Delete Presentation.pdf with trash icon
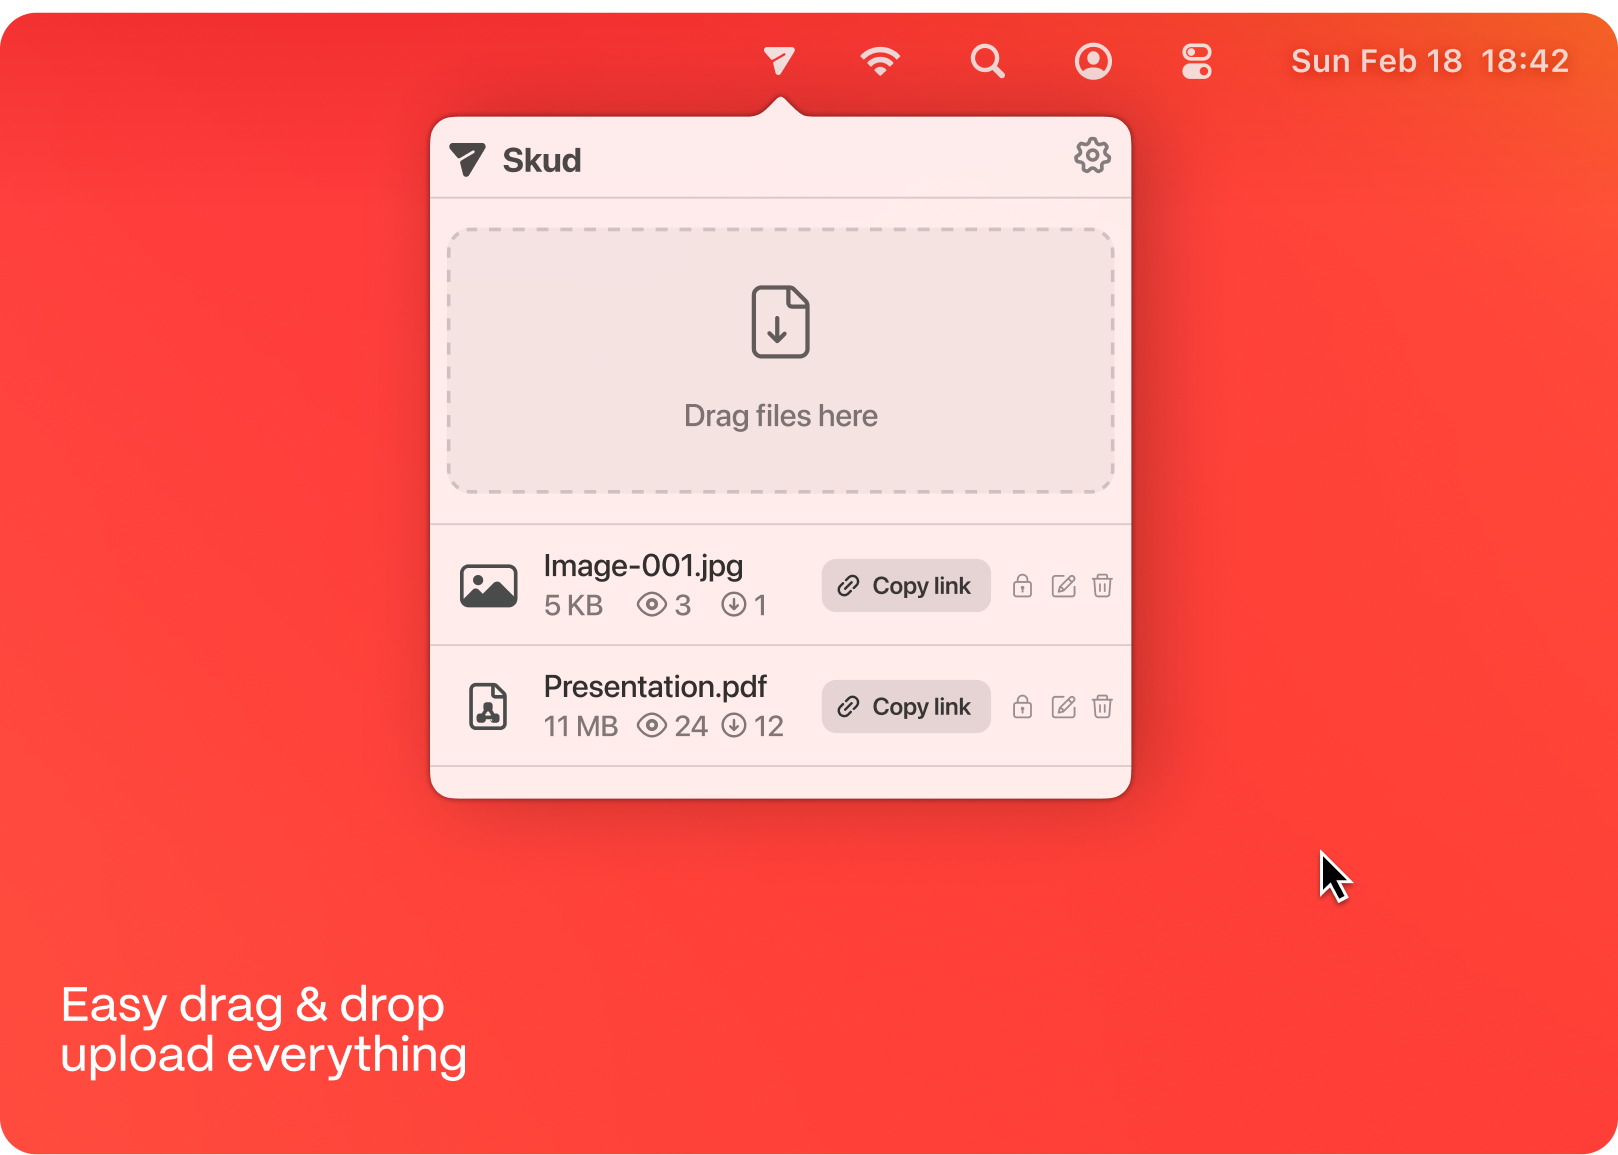1618x1155 pixels. (x=1102, y=707)
